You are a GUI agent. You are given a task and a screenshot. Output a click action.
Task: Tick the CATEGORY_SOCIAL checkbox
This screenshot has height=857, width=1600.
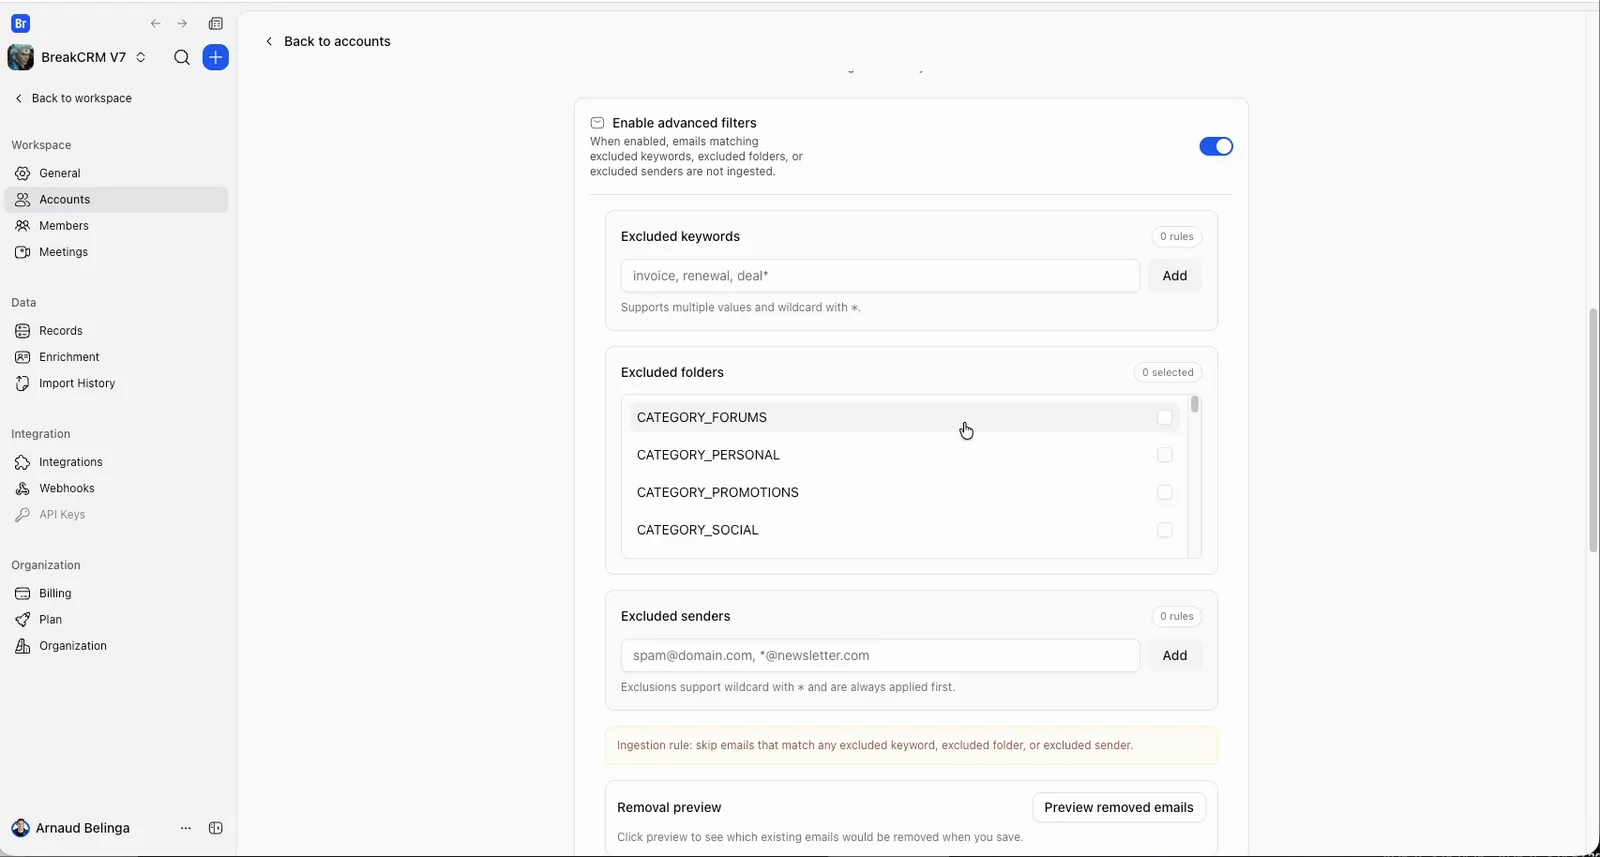pyautogui.click(x=1164, y=530)
